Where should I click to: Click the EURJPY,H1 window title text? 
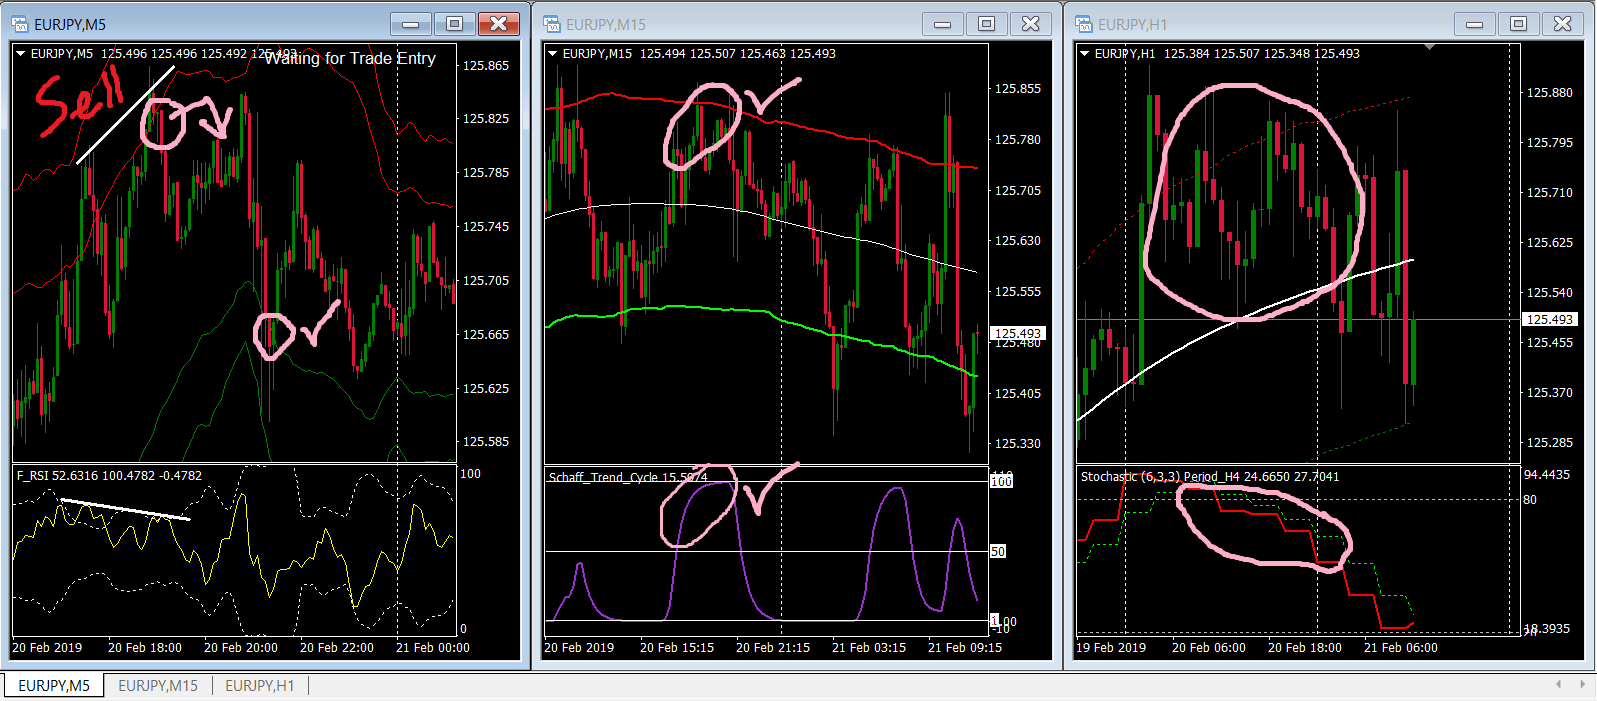[x=1132, y=24]
